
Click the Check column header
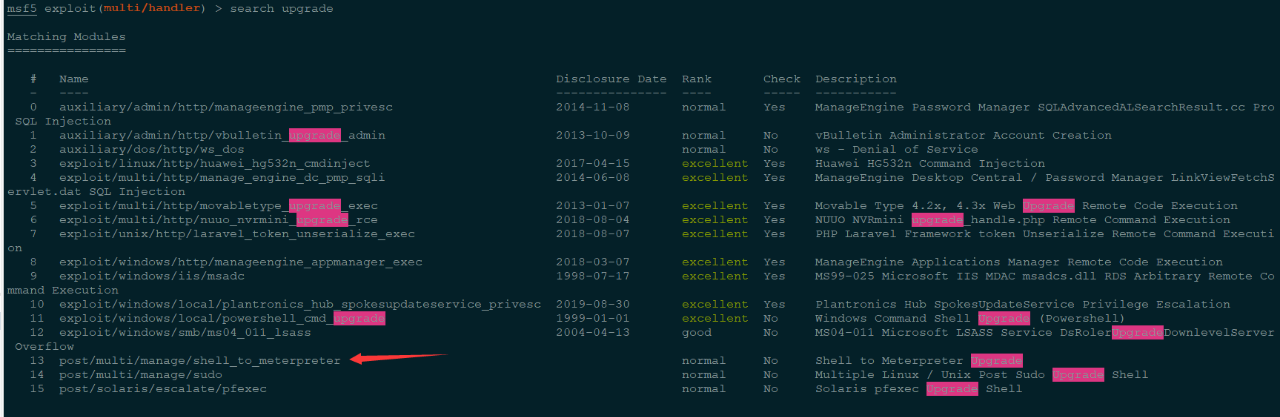click(x=781, y=79)
